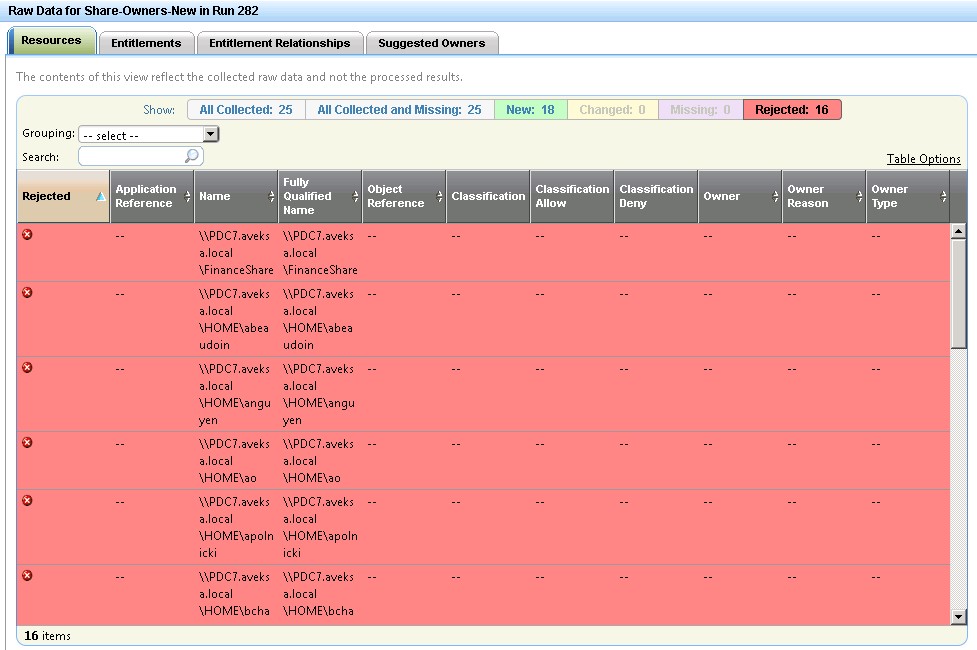Click into the Search text field
The width and height of the screenshot is (977, 650).
pyautogui.click(x=132, y=157)
